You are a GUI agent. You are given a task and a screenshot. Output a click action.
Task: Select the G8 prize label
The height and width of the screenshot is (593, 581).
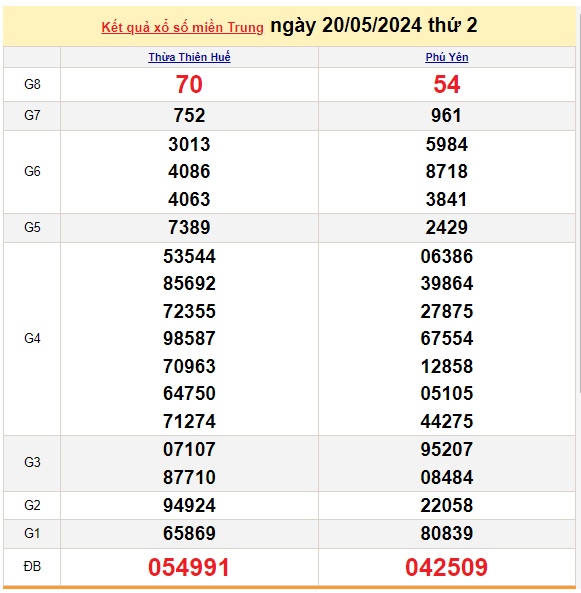point(32,84)
